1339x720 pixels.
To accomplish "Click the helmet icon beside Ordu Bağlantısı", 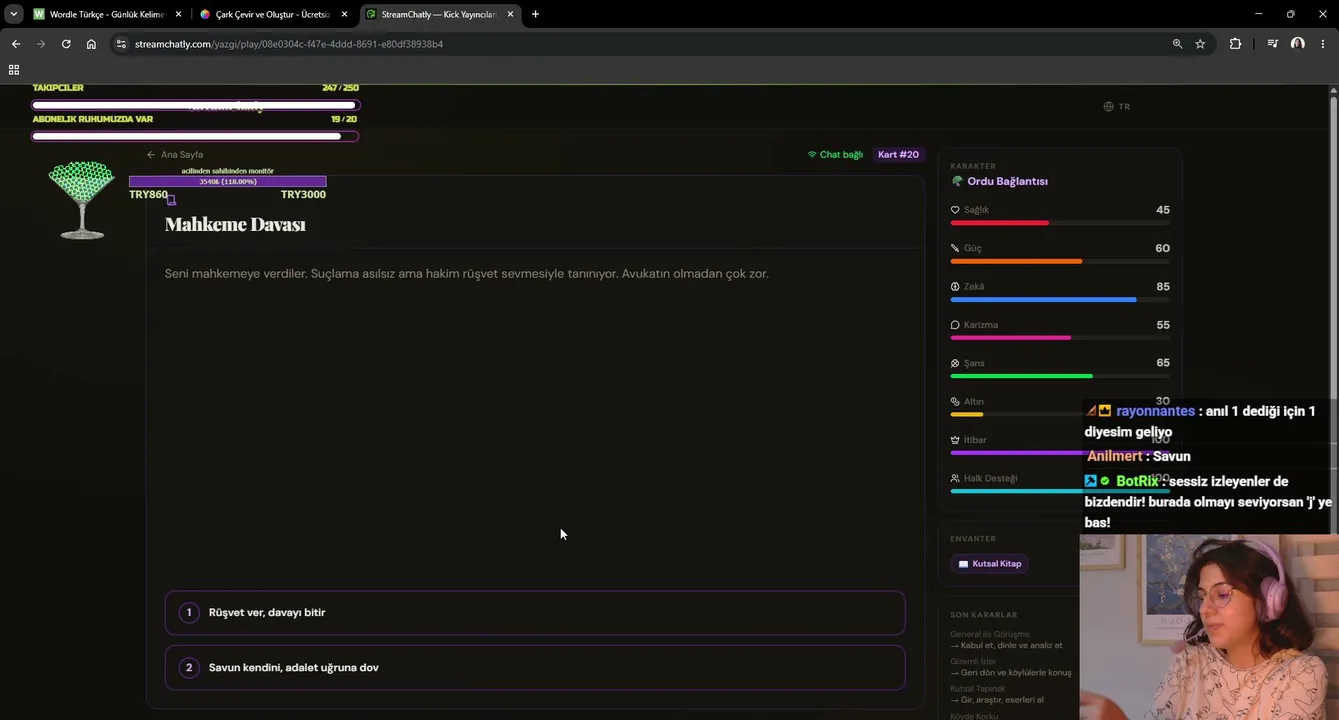I will coord(957,182).
